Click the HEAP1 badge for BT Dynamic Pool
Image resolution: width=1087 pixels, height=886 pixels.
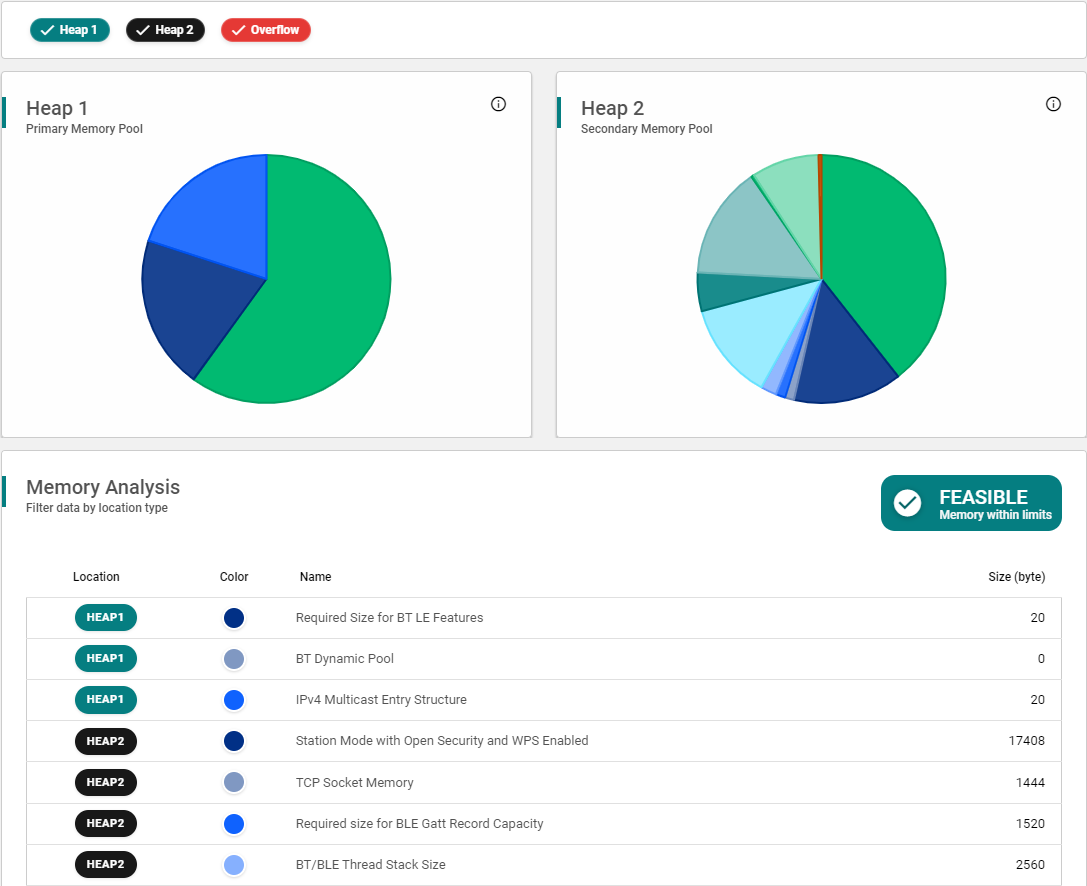(x=105, y=659)
